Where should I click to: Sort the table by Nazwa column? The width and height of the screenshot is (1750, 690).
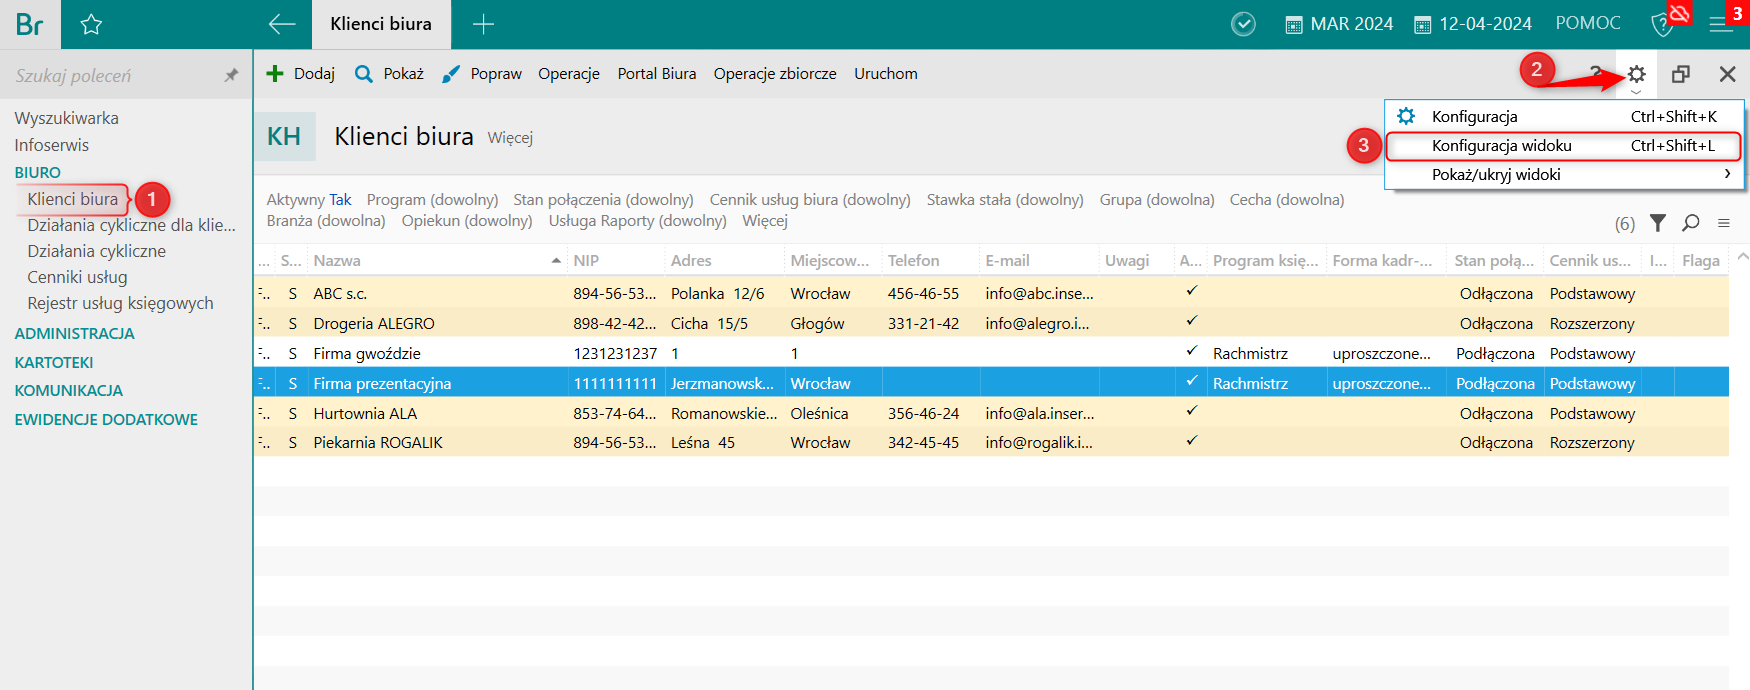337,260
